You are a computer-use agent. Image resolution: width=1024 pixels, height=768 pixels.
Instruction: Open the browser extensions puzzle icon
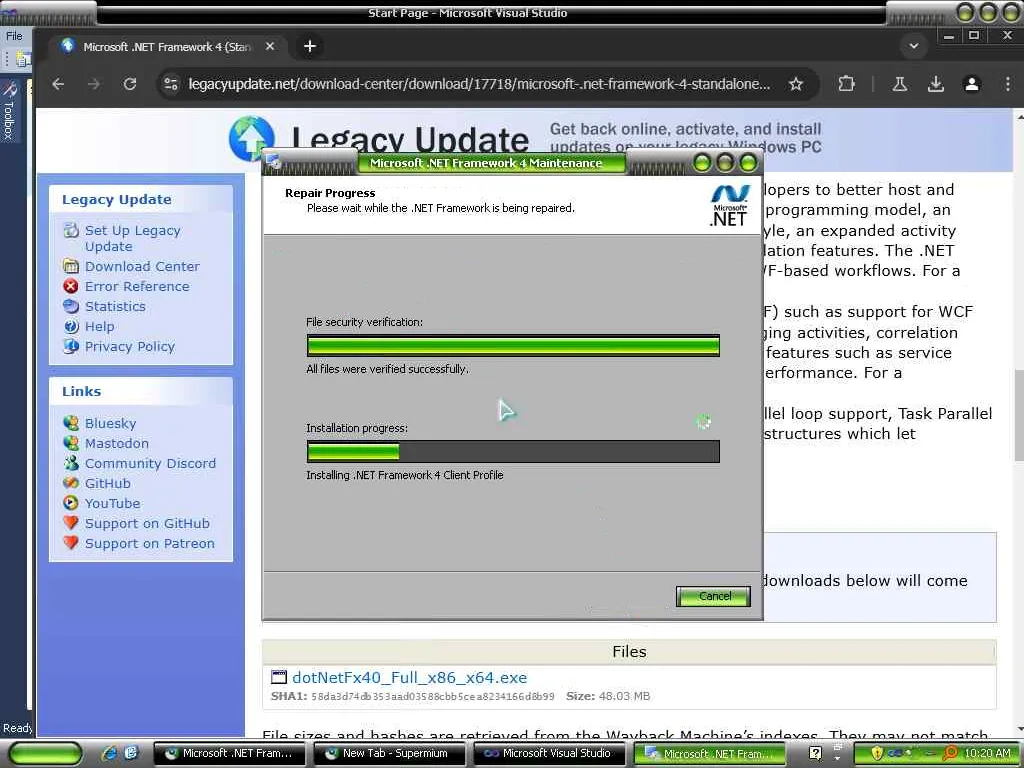[x=846, y=84]
